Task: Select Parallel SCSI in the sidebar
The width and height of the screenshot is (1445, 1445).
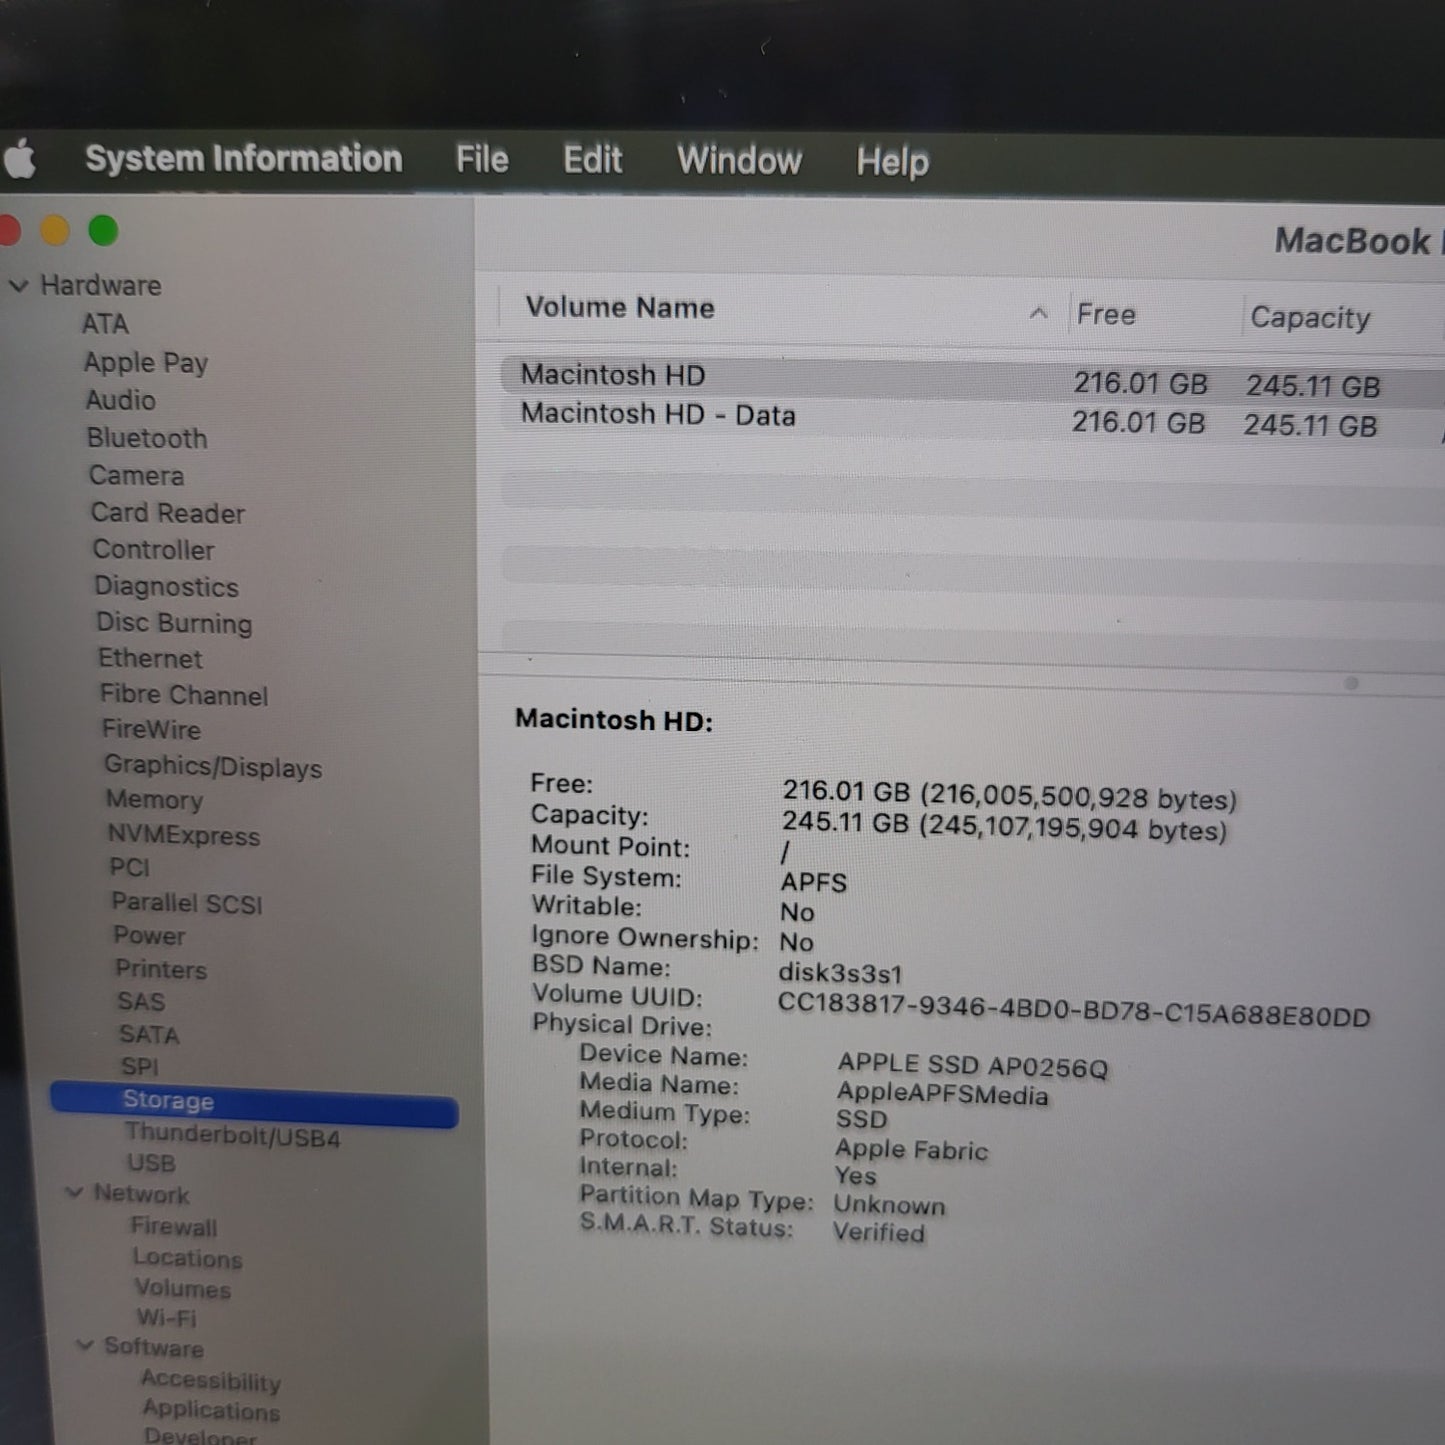Action: [x=187, y=903]
